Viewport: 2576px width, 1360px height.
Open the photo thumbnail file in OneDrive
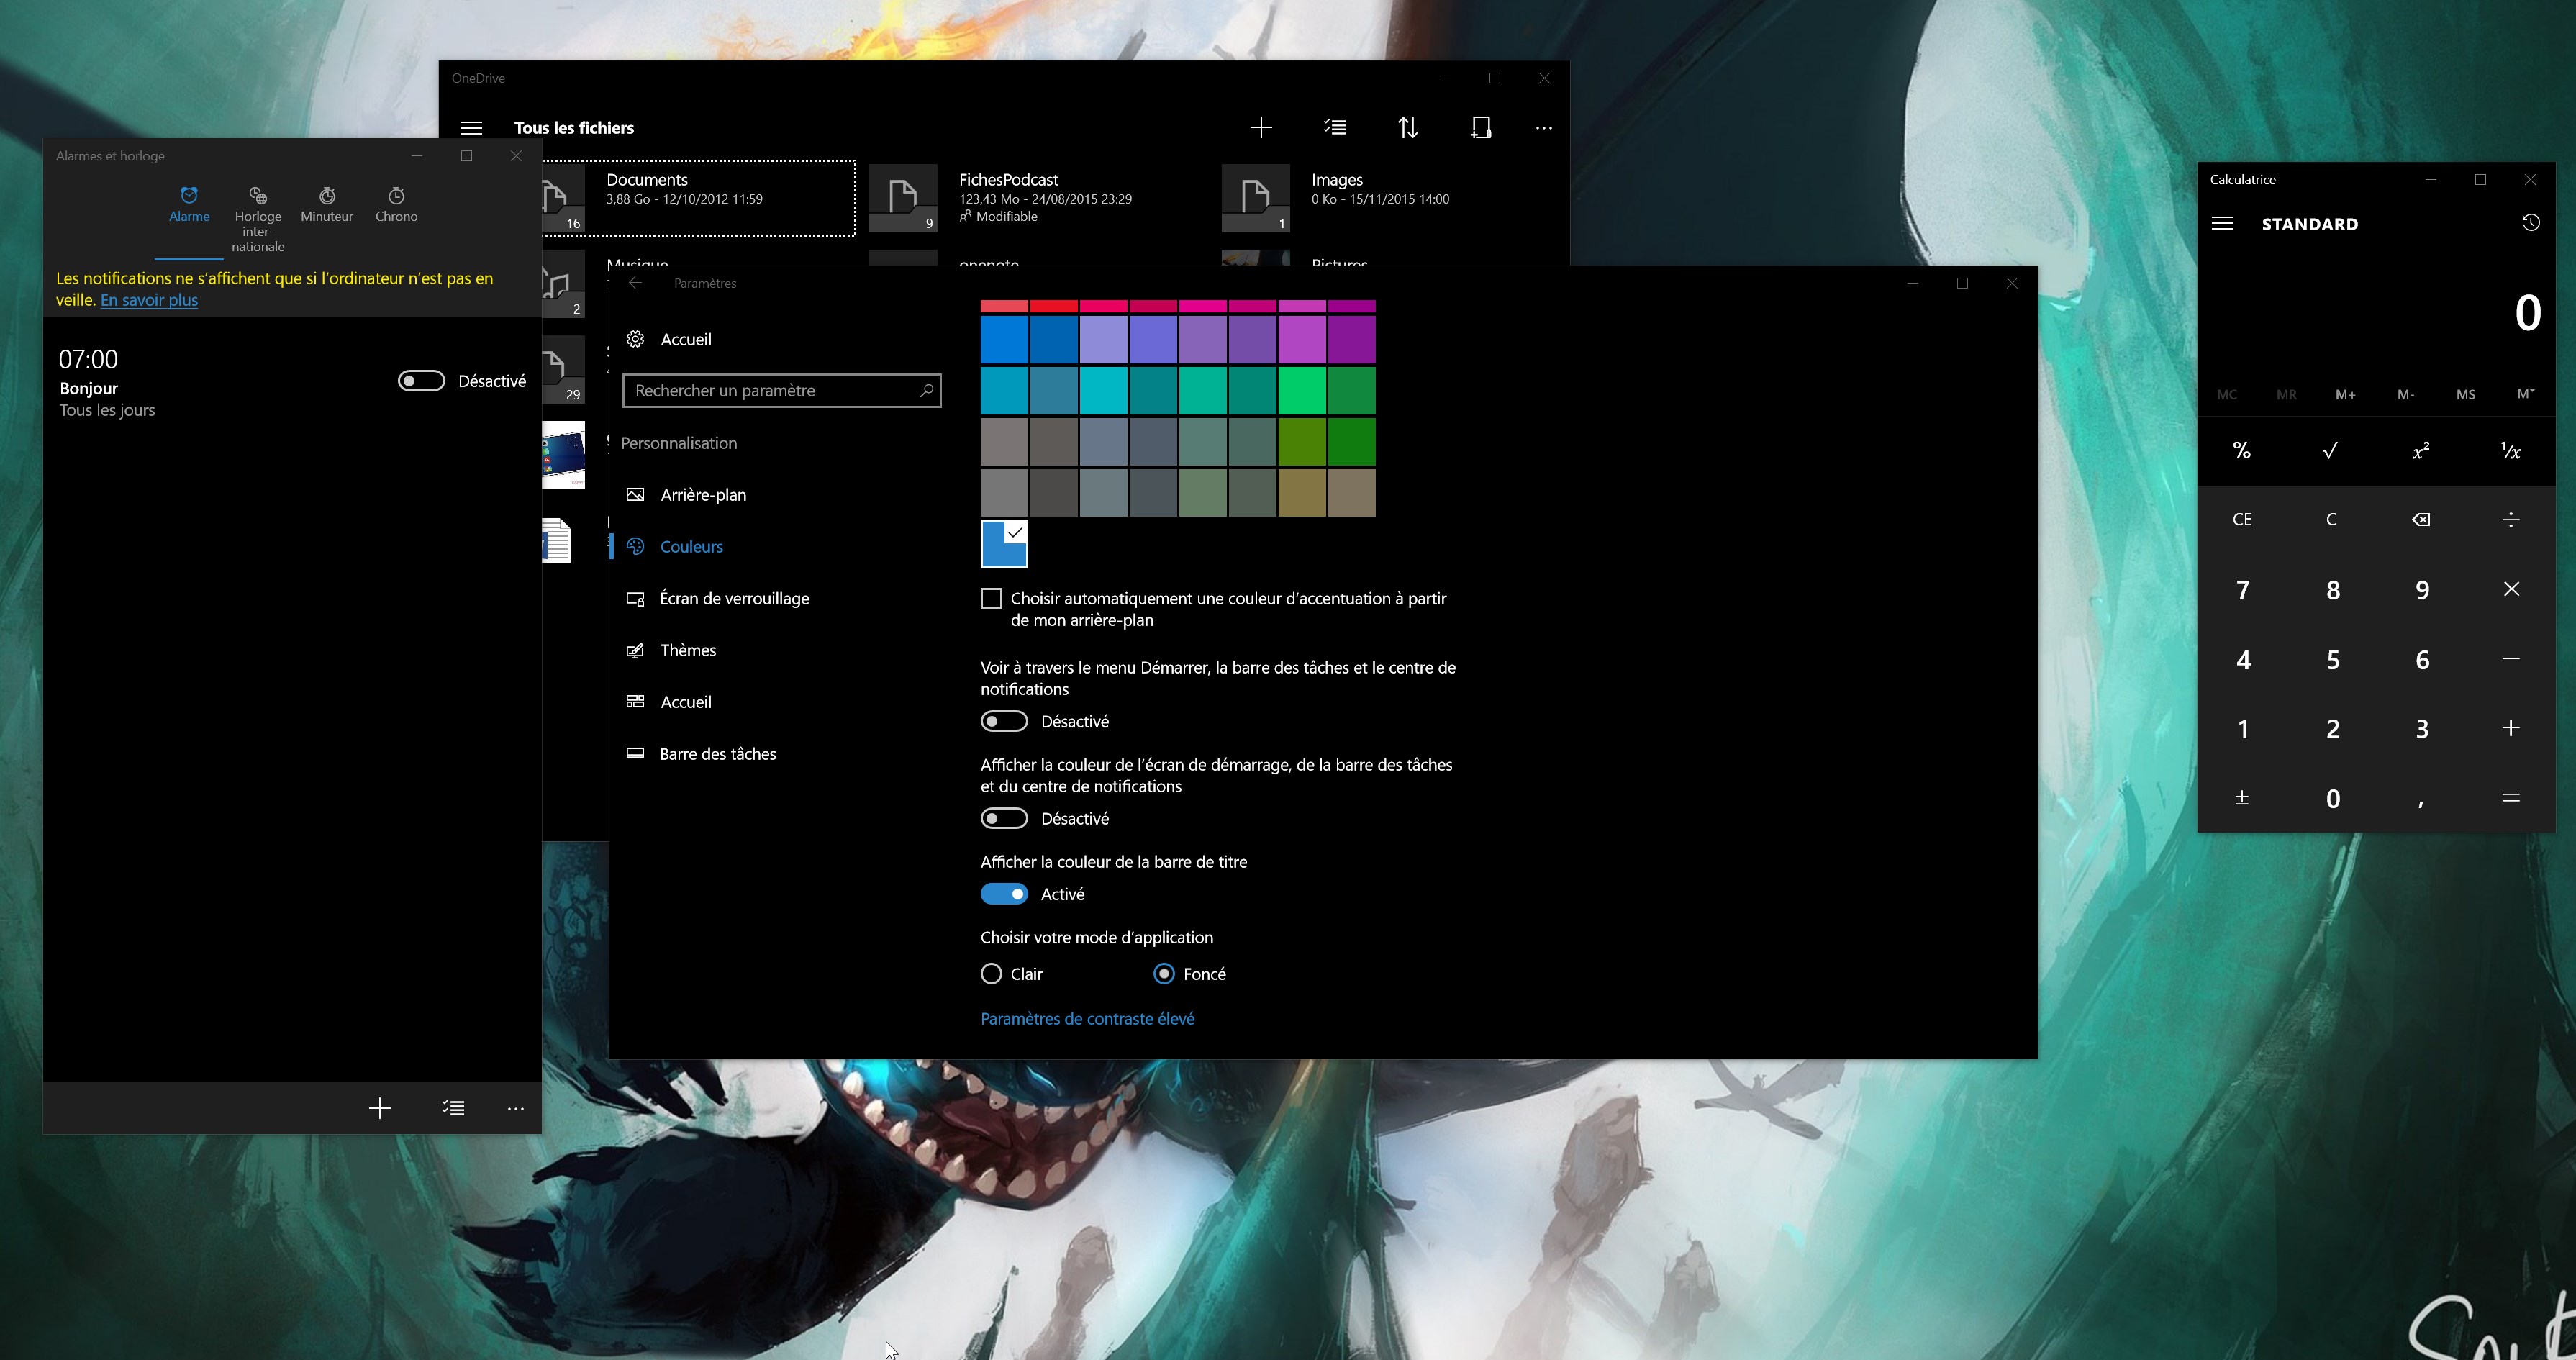click(563, 455)
